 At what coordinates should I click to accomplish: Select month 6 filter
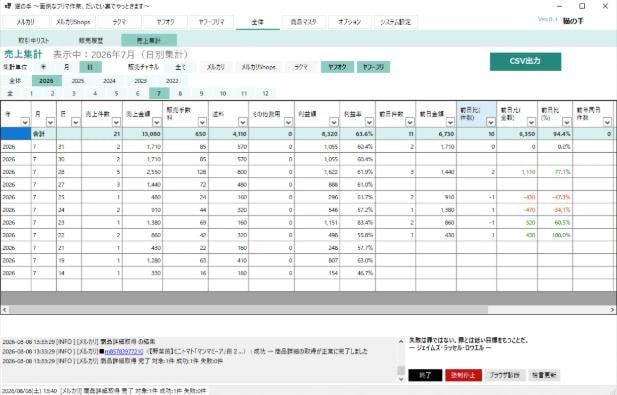138,93
